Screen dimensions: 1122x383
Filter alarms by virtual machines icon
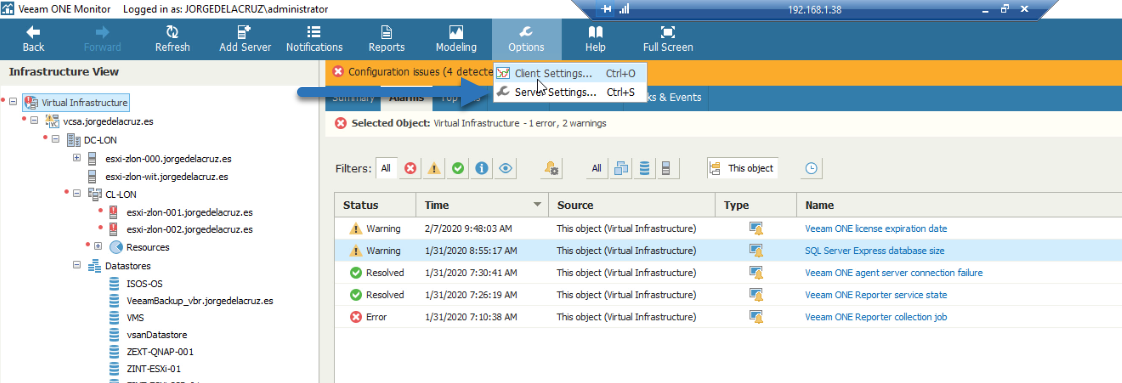pos(621,168)
